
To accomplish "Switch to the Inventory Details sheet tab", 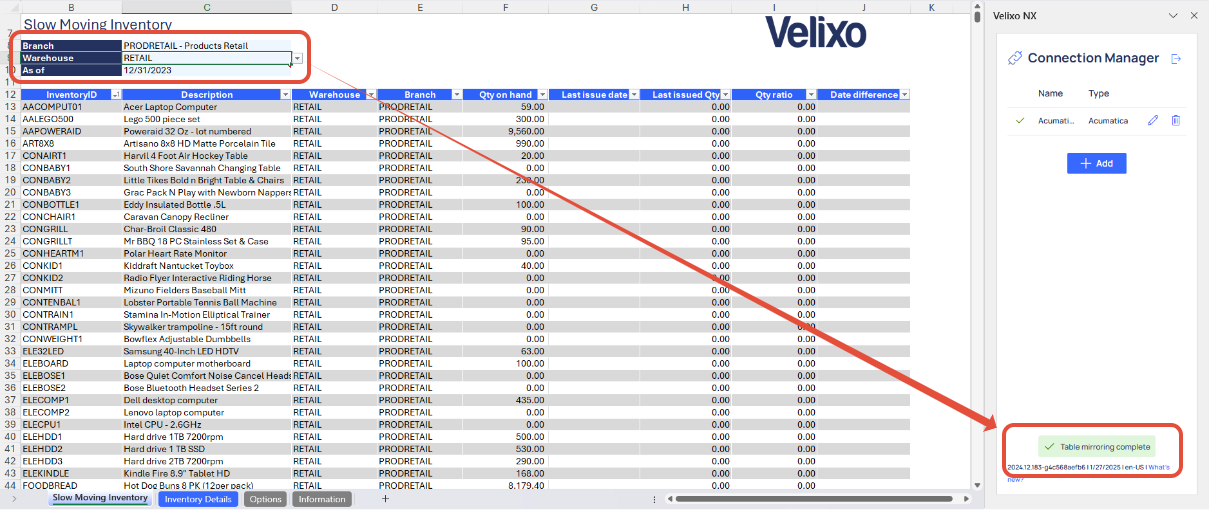I will coord(198,499).
